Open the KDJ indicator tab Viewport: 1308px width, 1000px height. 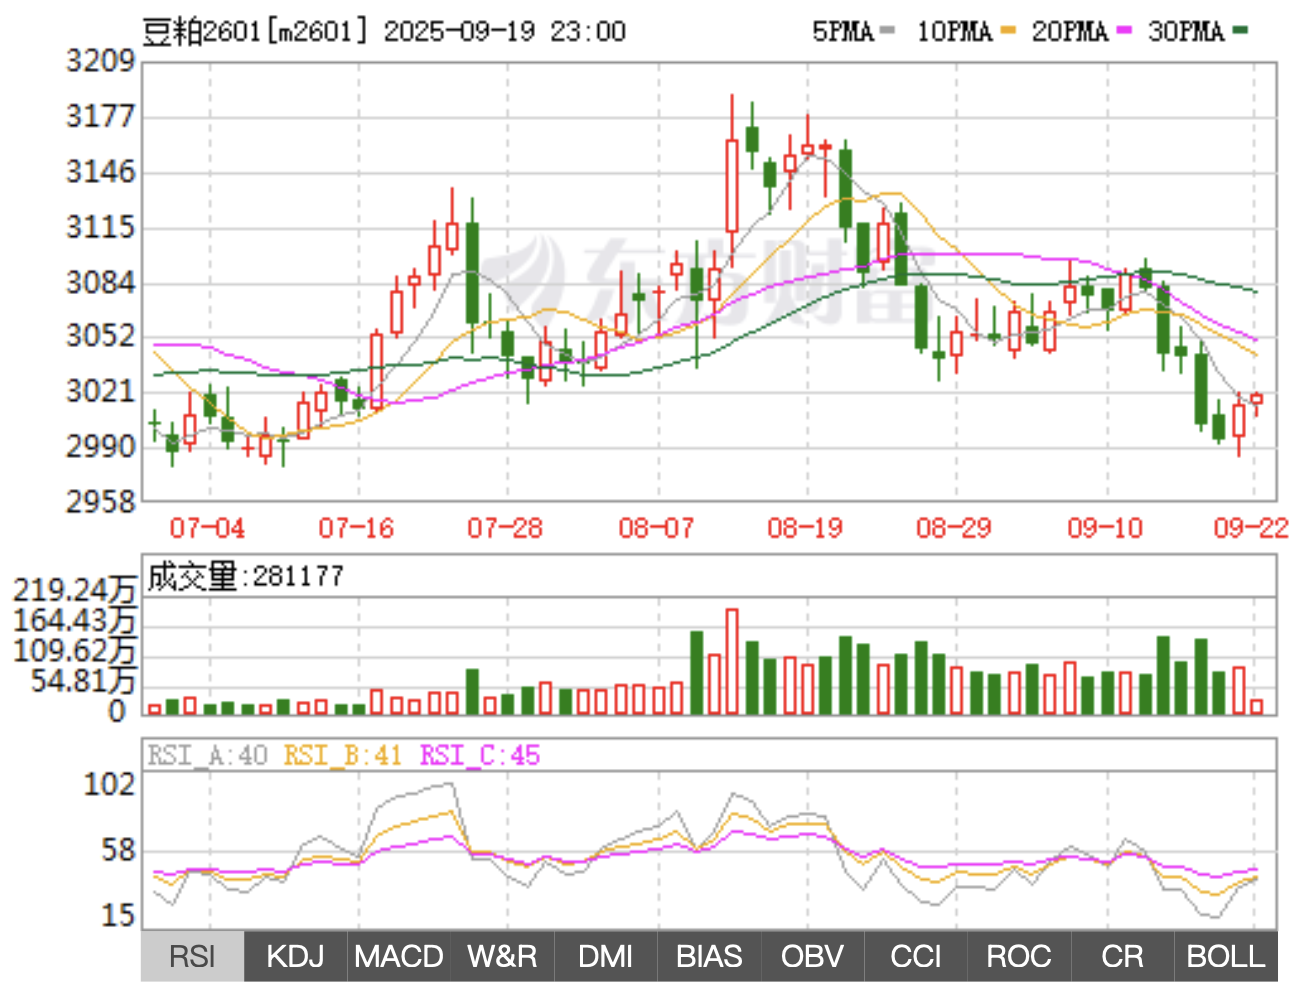295,957
